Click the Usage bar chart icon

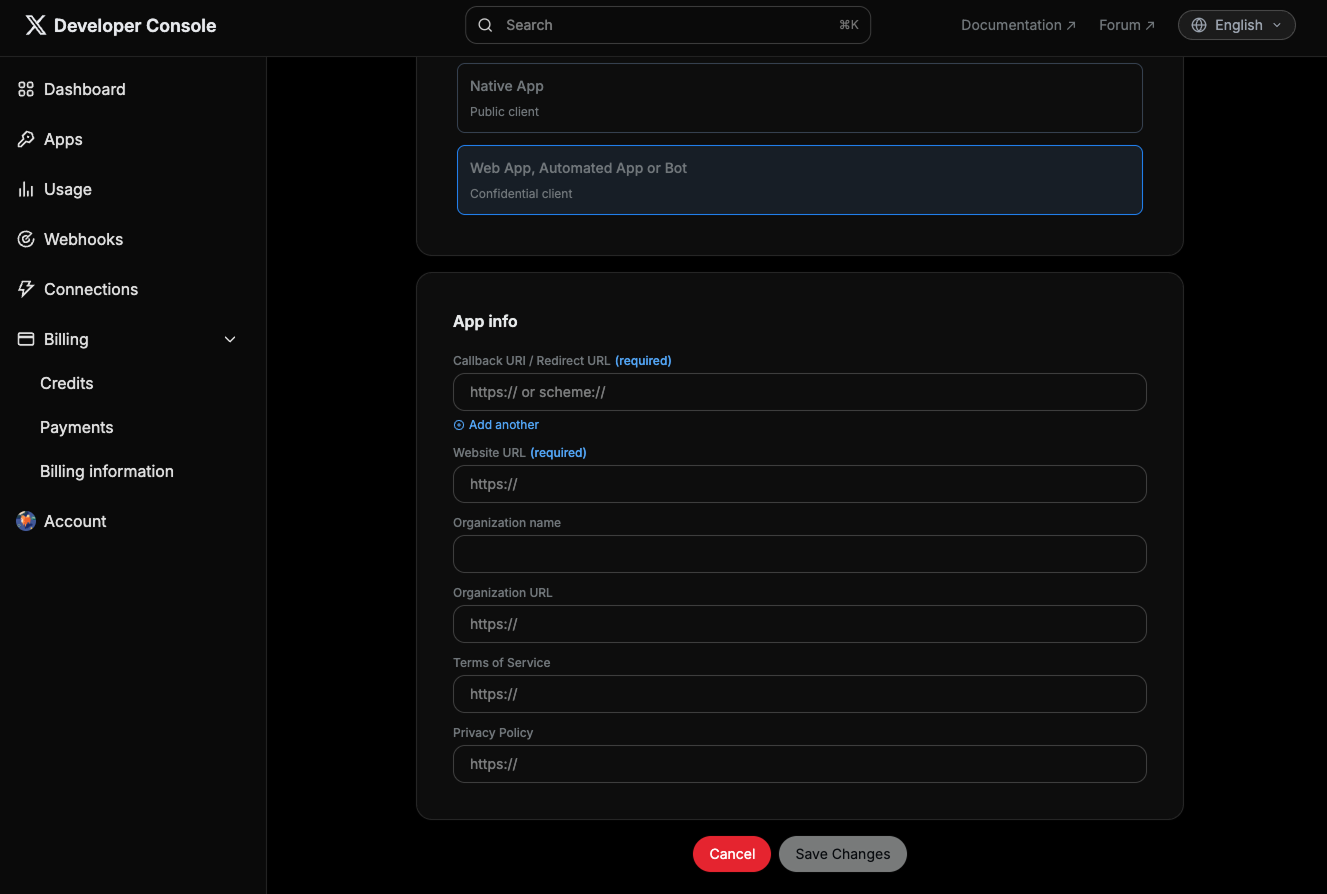26,189
